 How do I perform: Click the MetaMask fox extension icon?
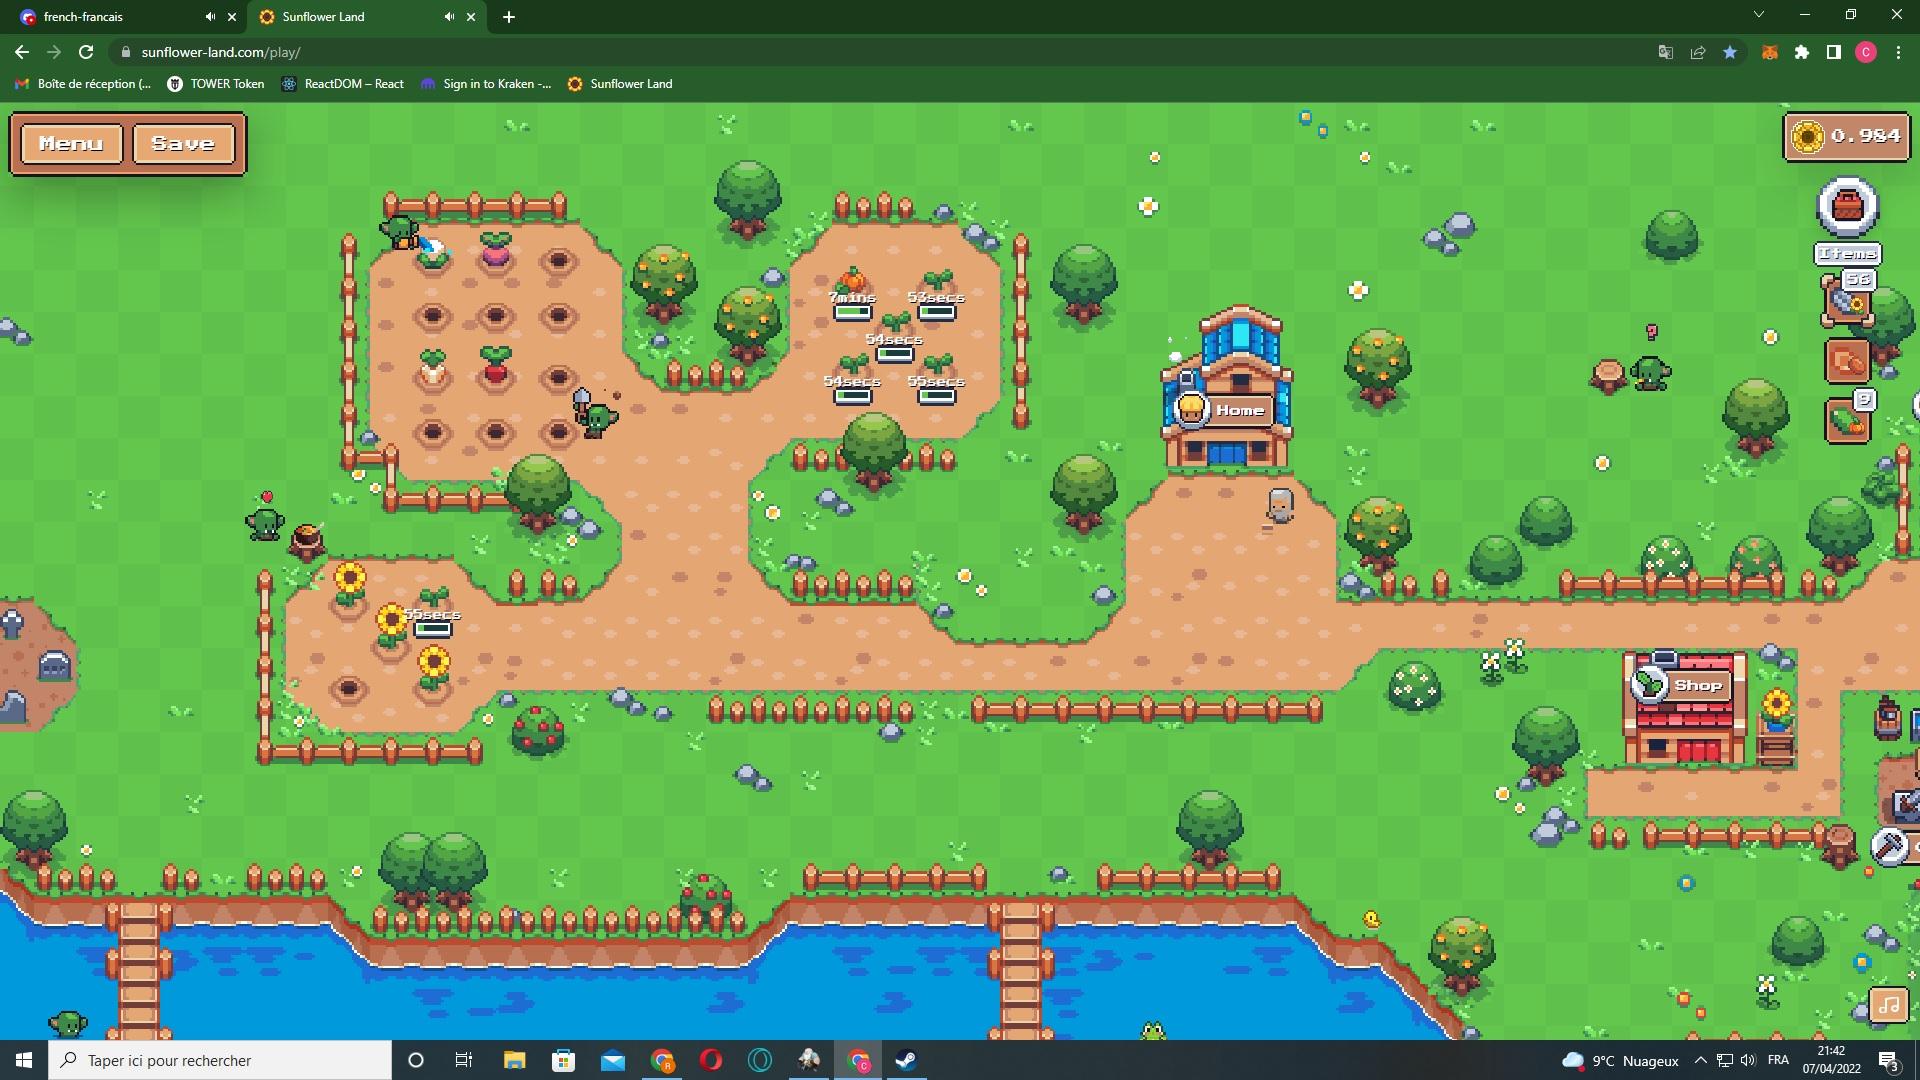click(x=1769, y=52)
